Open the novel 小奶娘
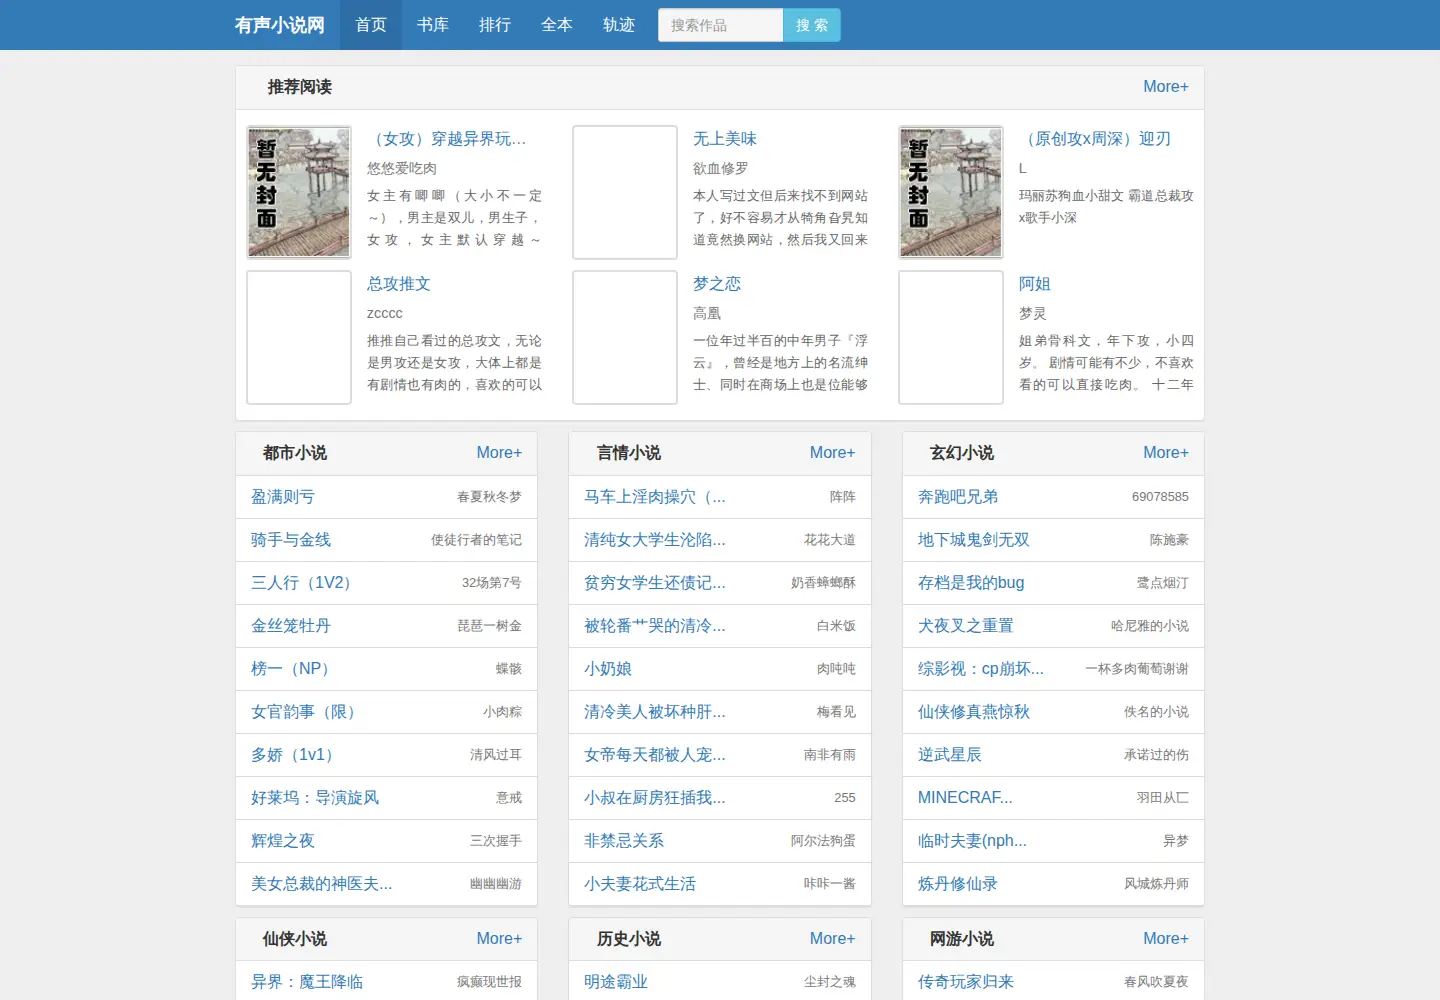 [608, 669]
